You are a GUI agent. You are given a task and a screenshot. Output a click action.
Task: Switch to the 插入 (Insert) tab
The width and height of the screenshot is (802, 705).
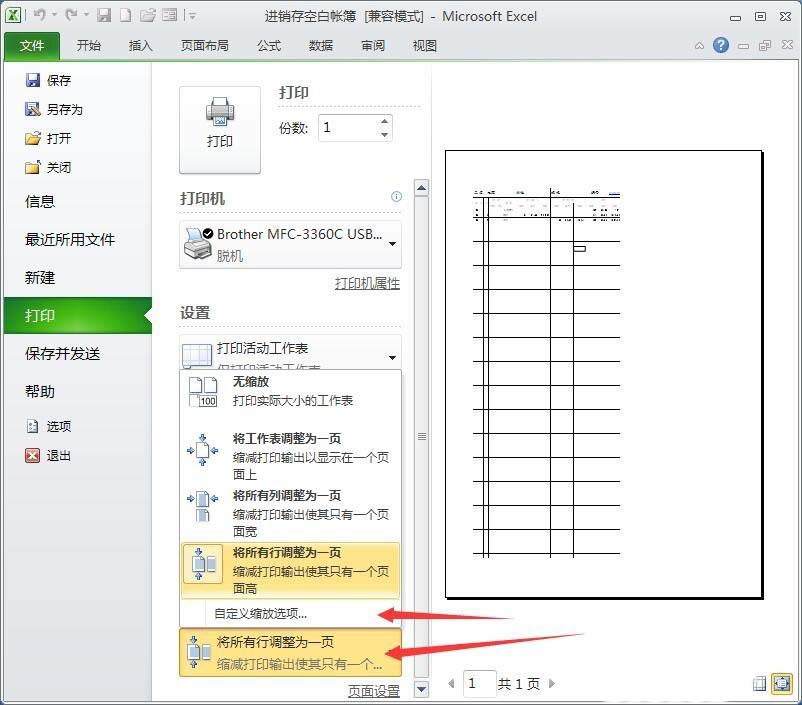(x=141, y=46)
